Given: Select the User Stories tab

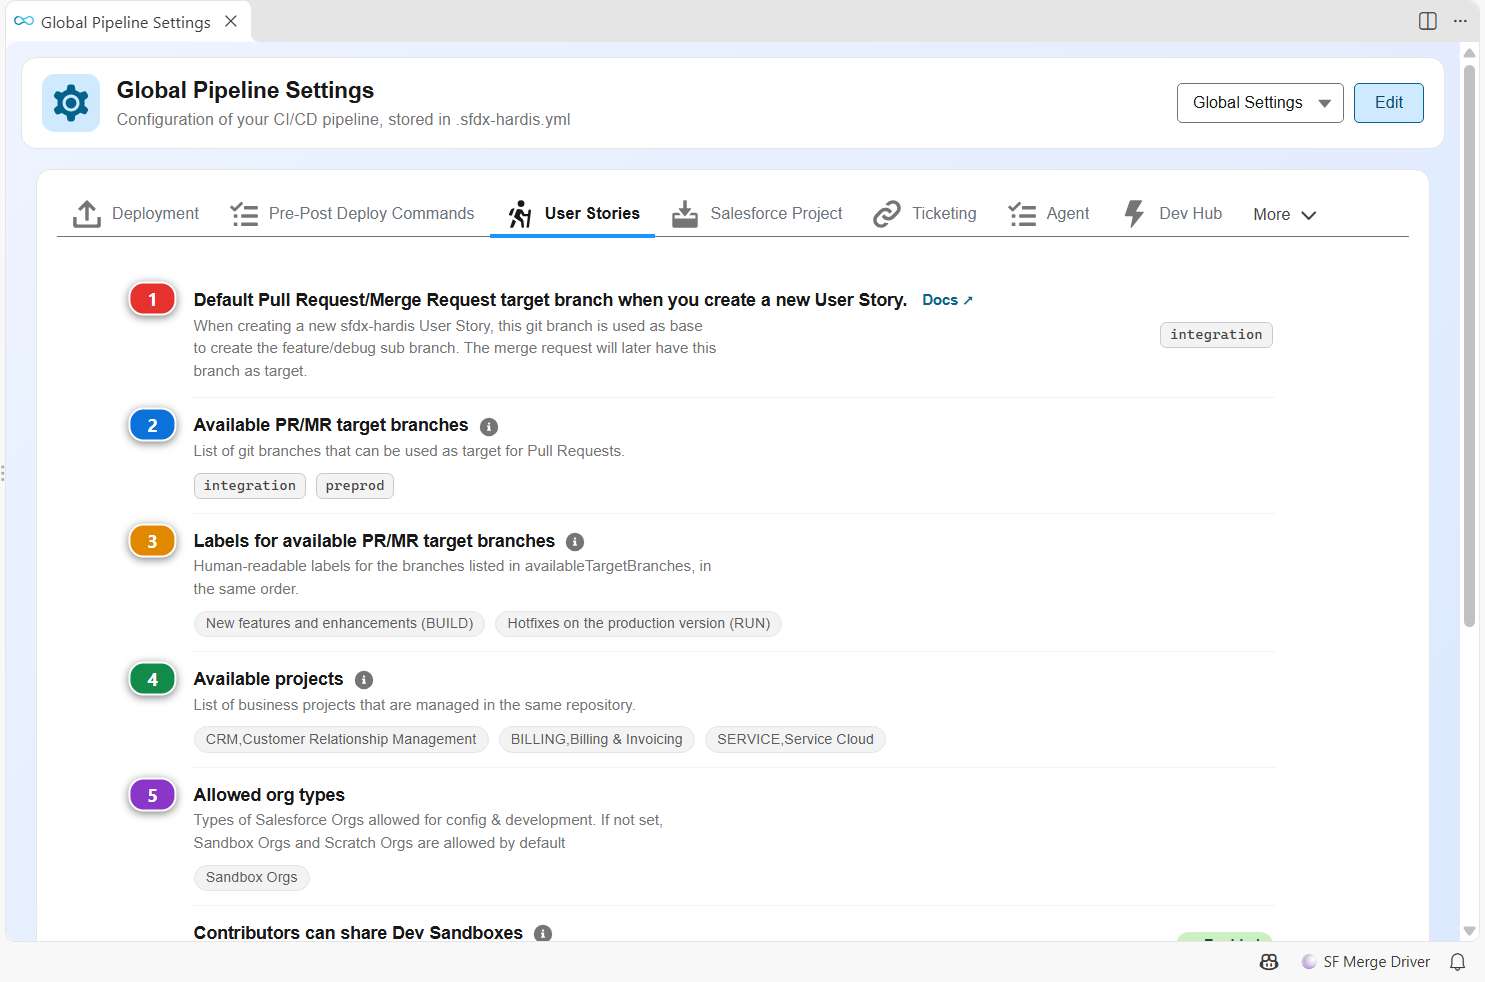Looking at the screenshot, I should [x=573, y=213].
